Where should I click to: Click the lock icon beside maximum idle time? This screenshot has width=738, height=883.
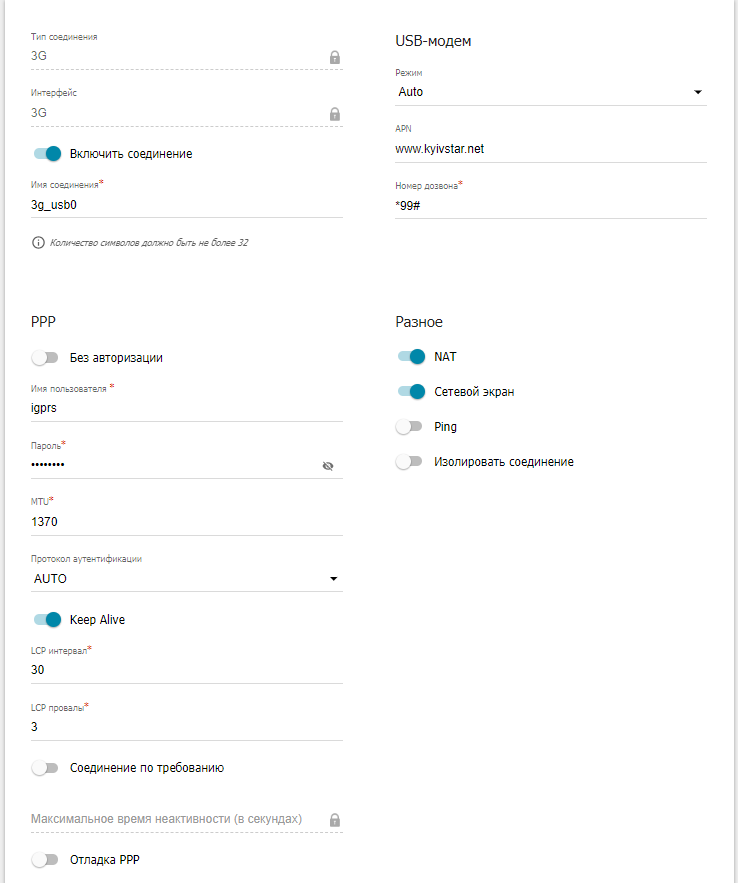coord(335,819)
